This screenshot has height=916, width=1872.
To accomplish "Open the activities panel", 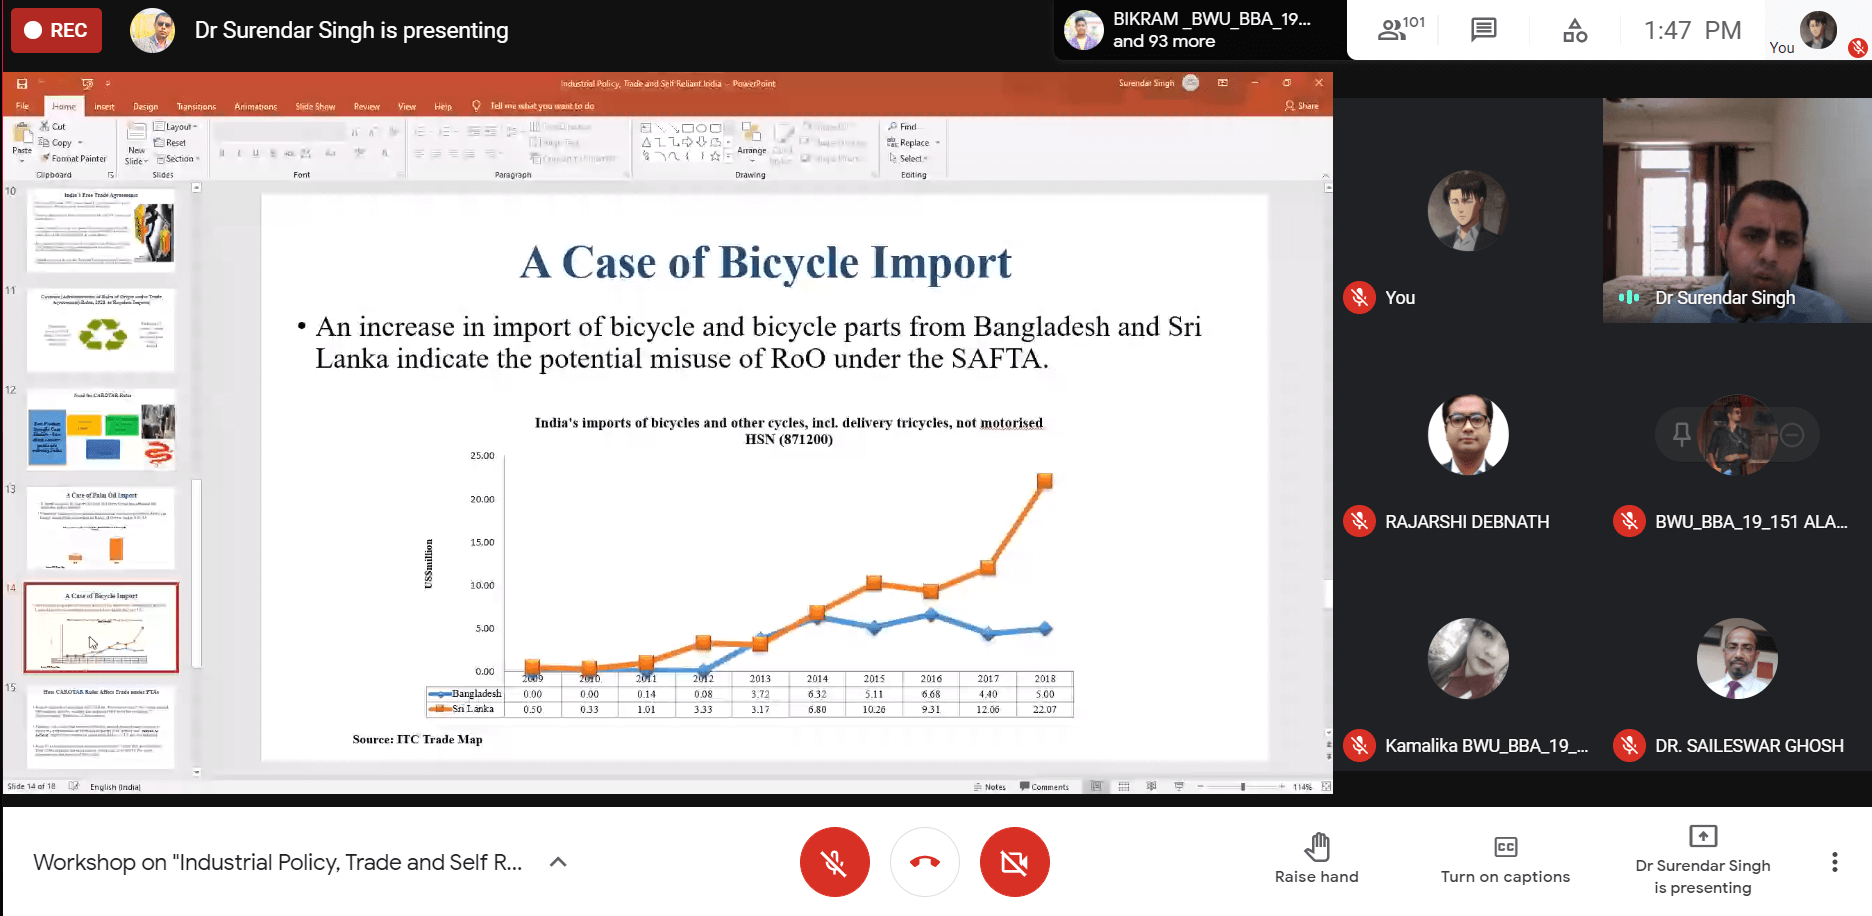I will click(x=1574, y=30).
